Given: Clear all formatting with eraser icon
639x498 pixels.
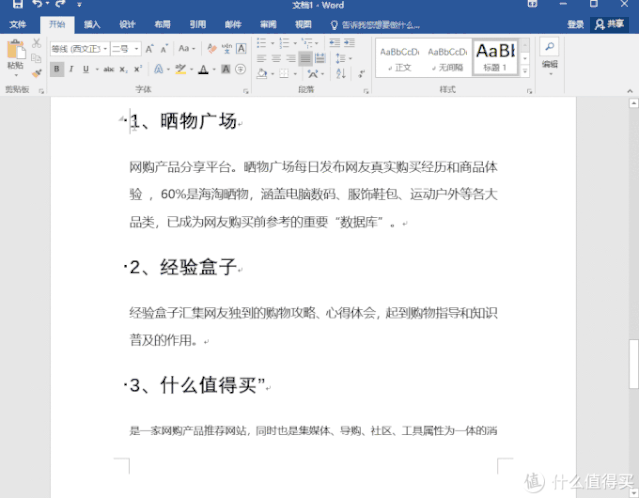Looking at the screenshot, I should click(x=212, y=48).
